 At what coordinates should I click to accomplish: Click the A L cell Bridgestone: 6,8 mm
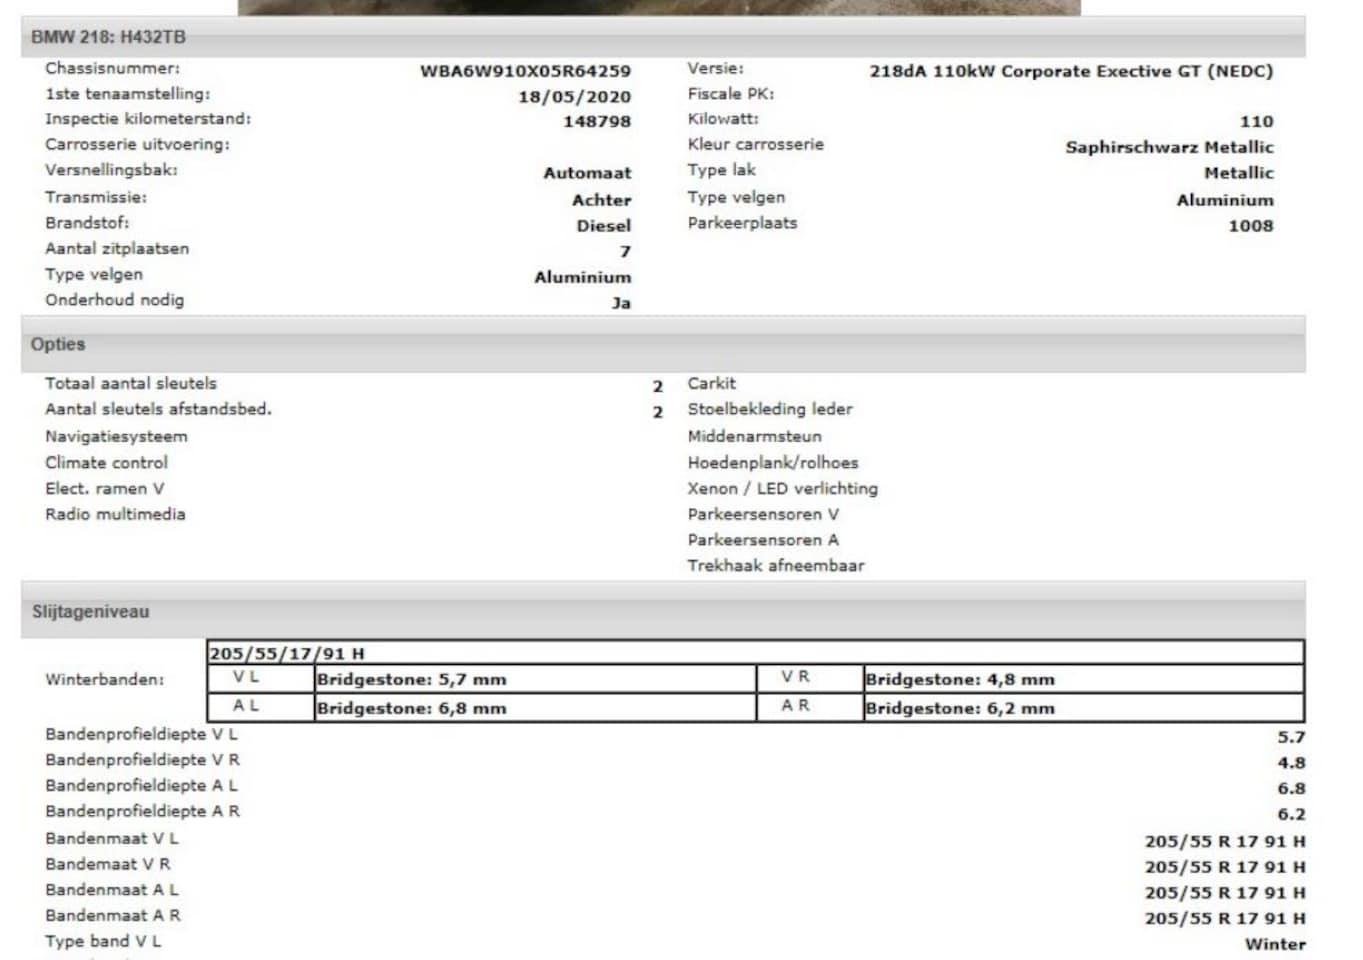coord(535,707)
